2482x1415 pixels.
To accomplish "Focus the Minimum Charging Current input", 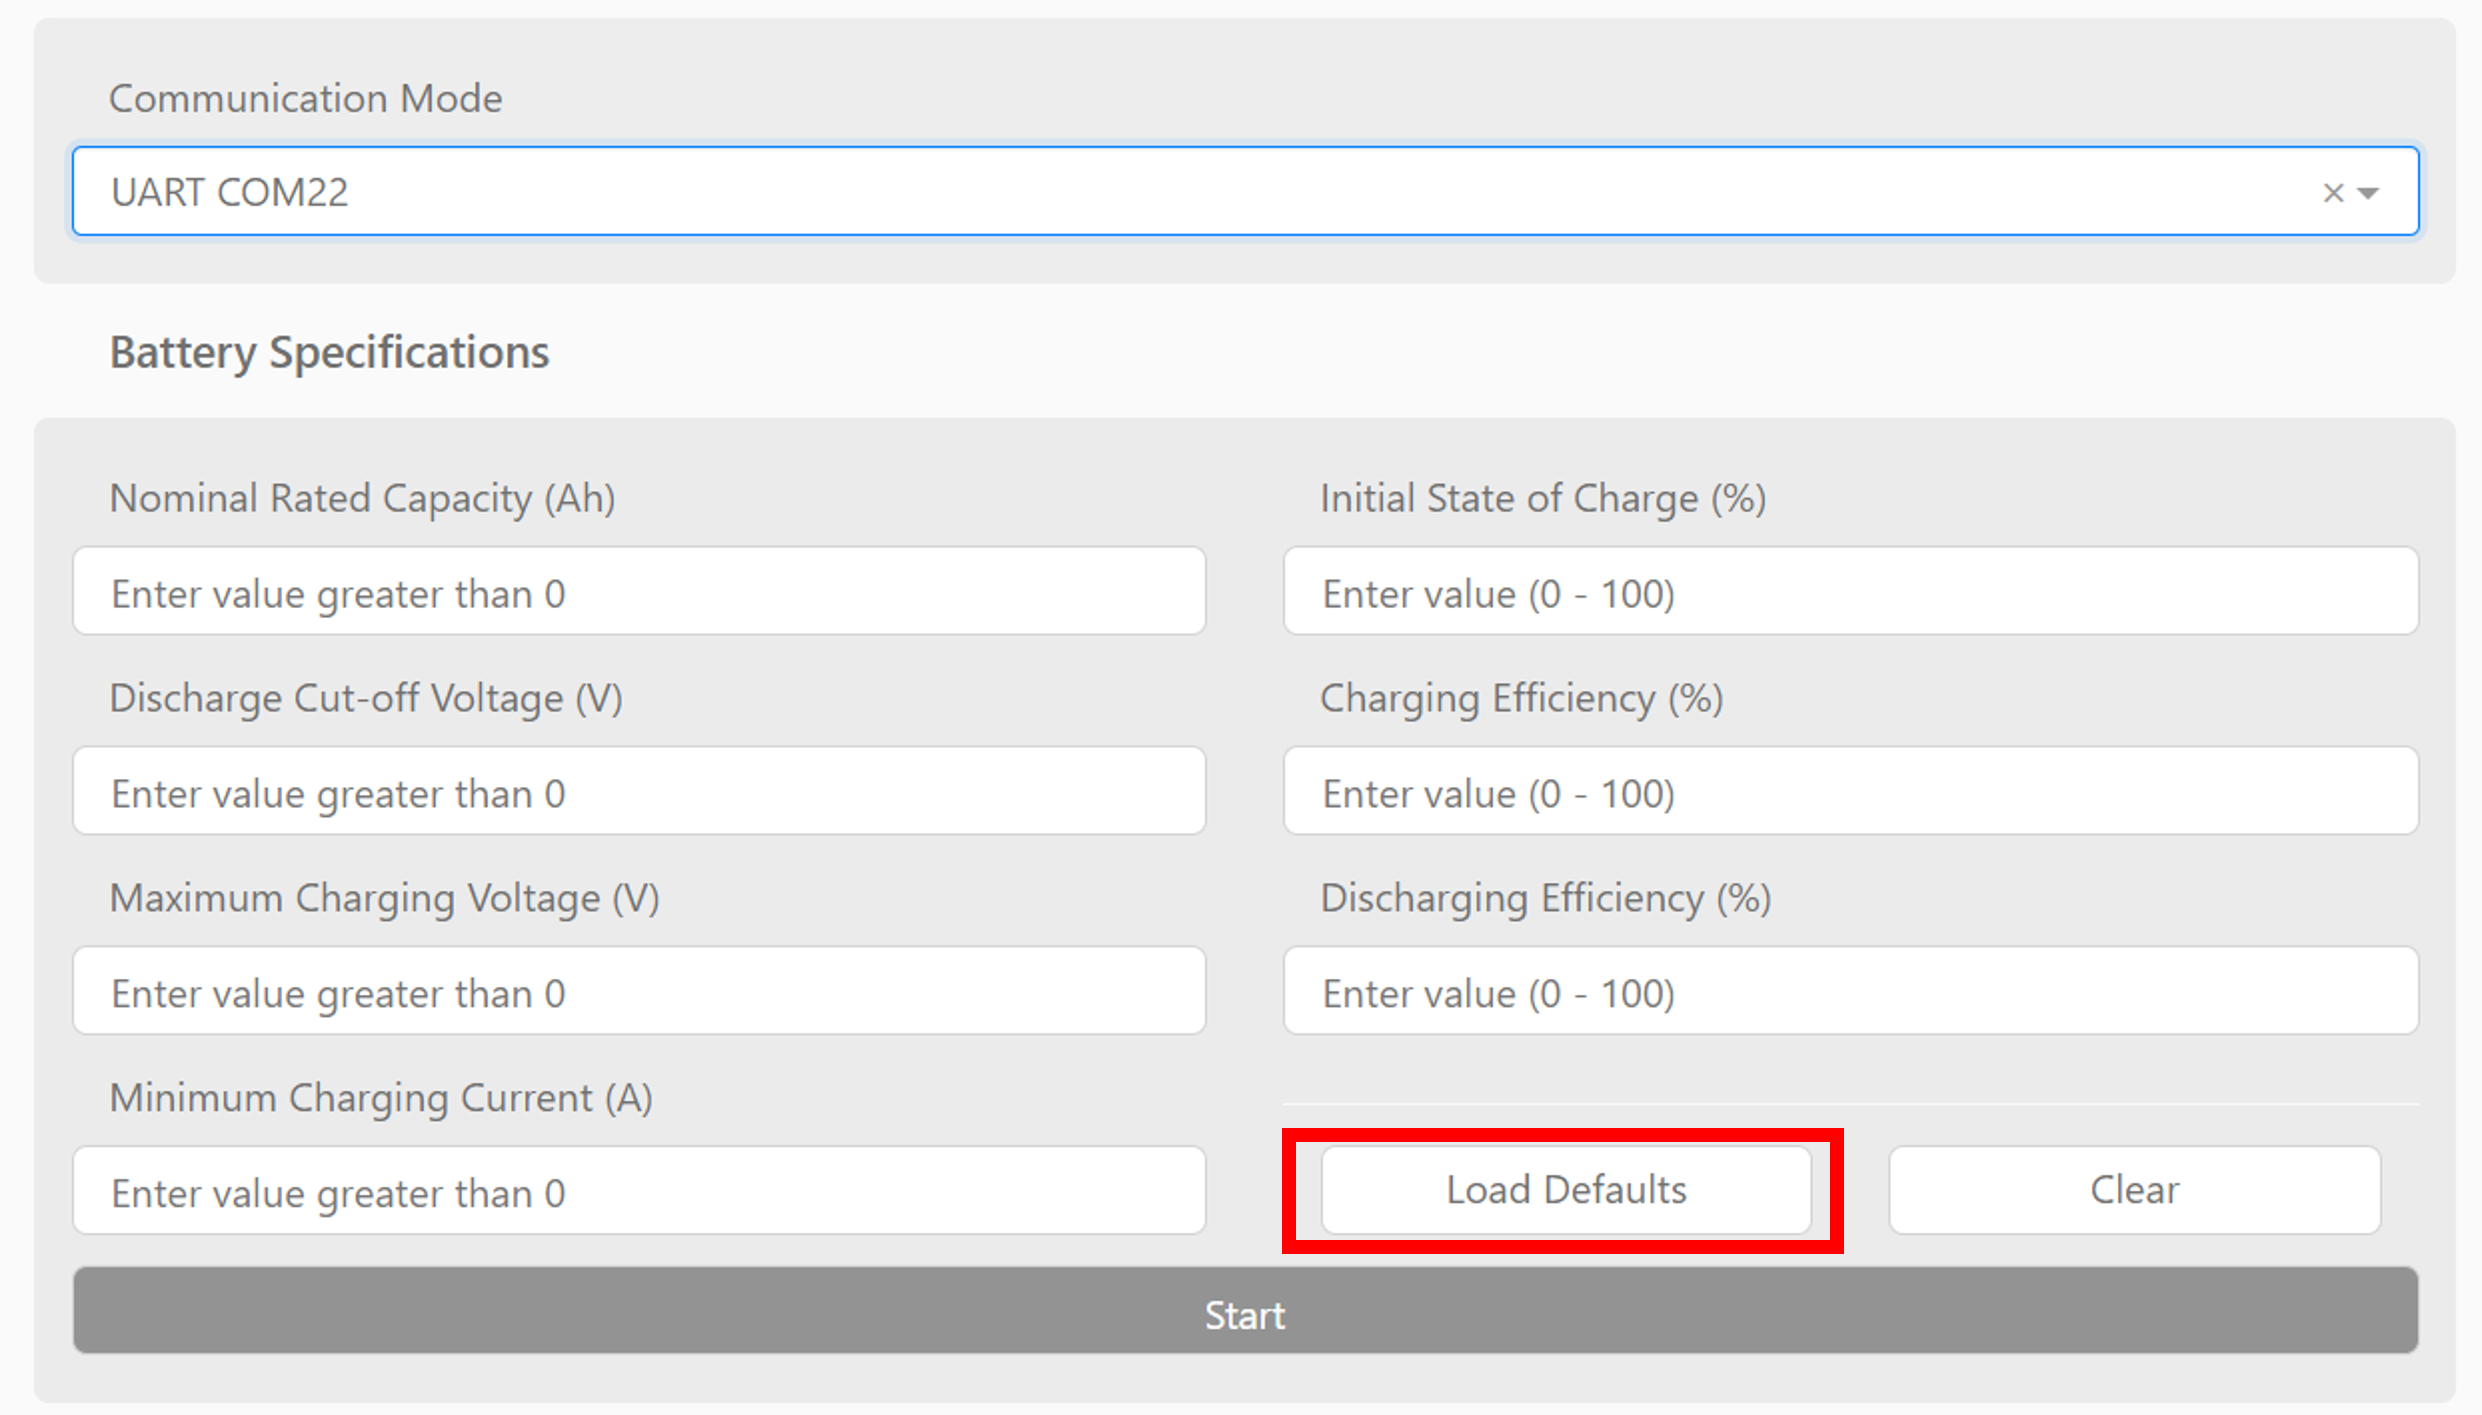I will 637,1190.
